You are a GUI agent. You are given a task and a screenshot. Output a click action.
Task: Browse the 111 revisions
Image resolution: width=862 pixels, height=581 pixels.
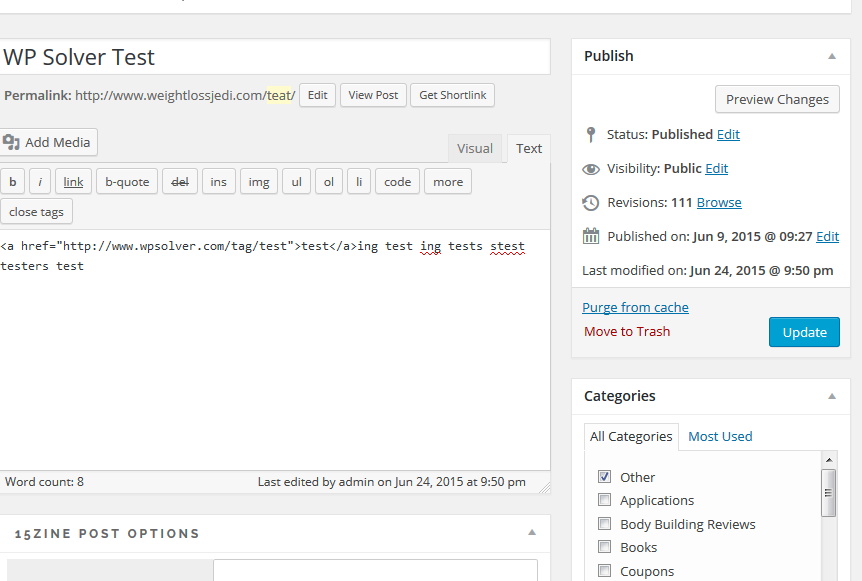(719, 203)
